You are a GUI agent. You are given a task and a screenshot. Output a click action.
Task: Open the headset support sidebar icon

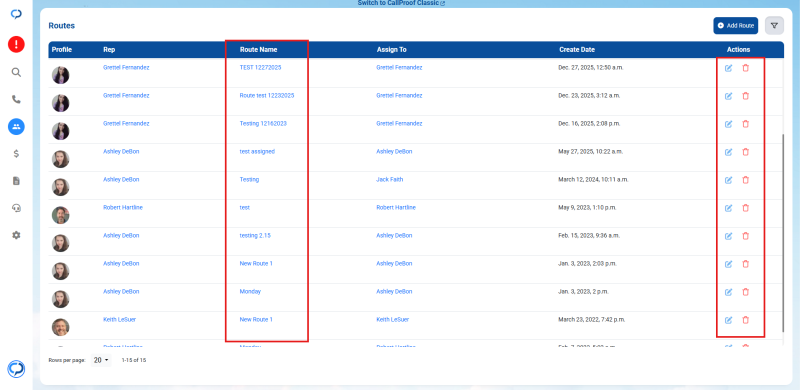(x=16, y=208)
